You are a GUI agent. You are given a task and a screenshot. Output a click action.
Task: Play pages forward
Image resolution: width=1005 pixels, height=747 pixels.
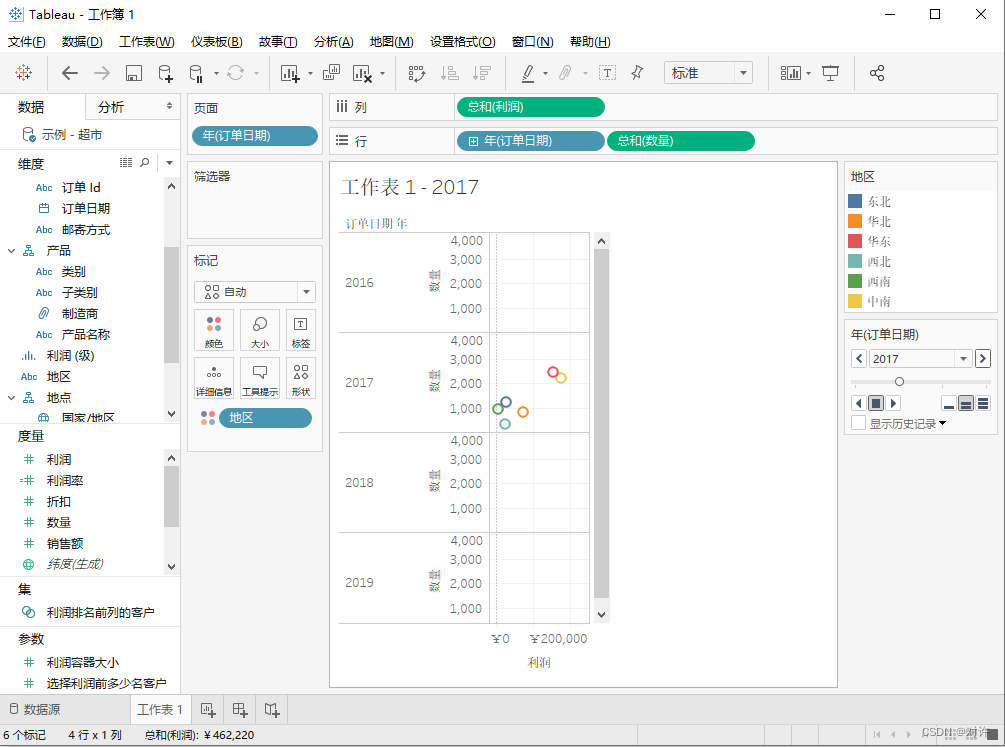click(x=893, y=403)
